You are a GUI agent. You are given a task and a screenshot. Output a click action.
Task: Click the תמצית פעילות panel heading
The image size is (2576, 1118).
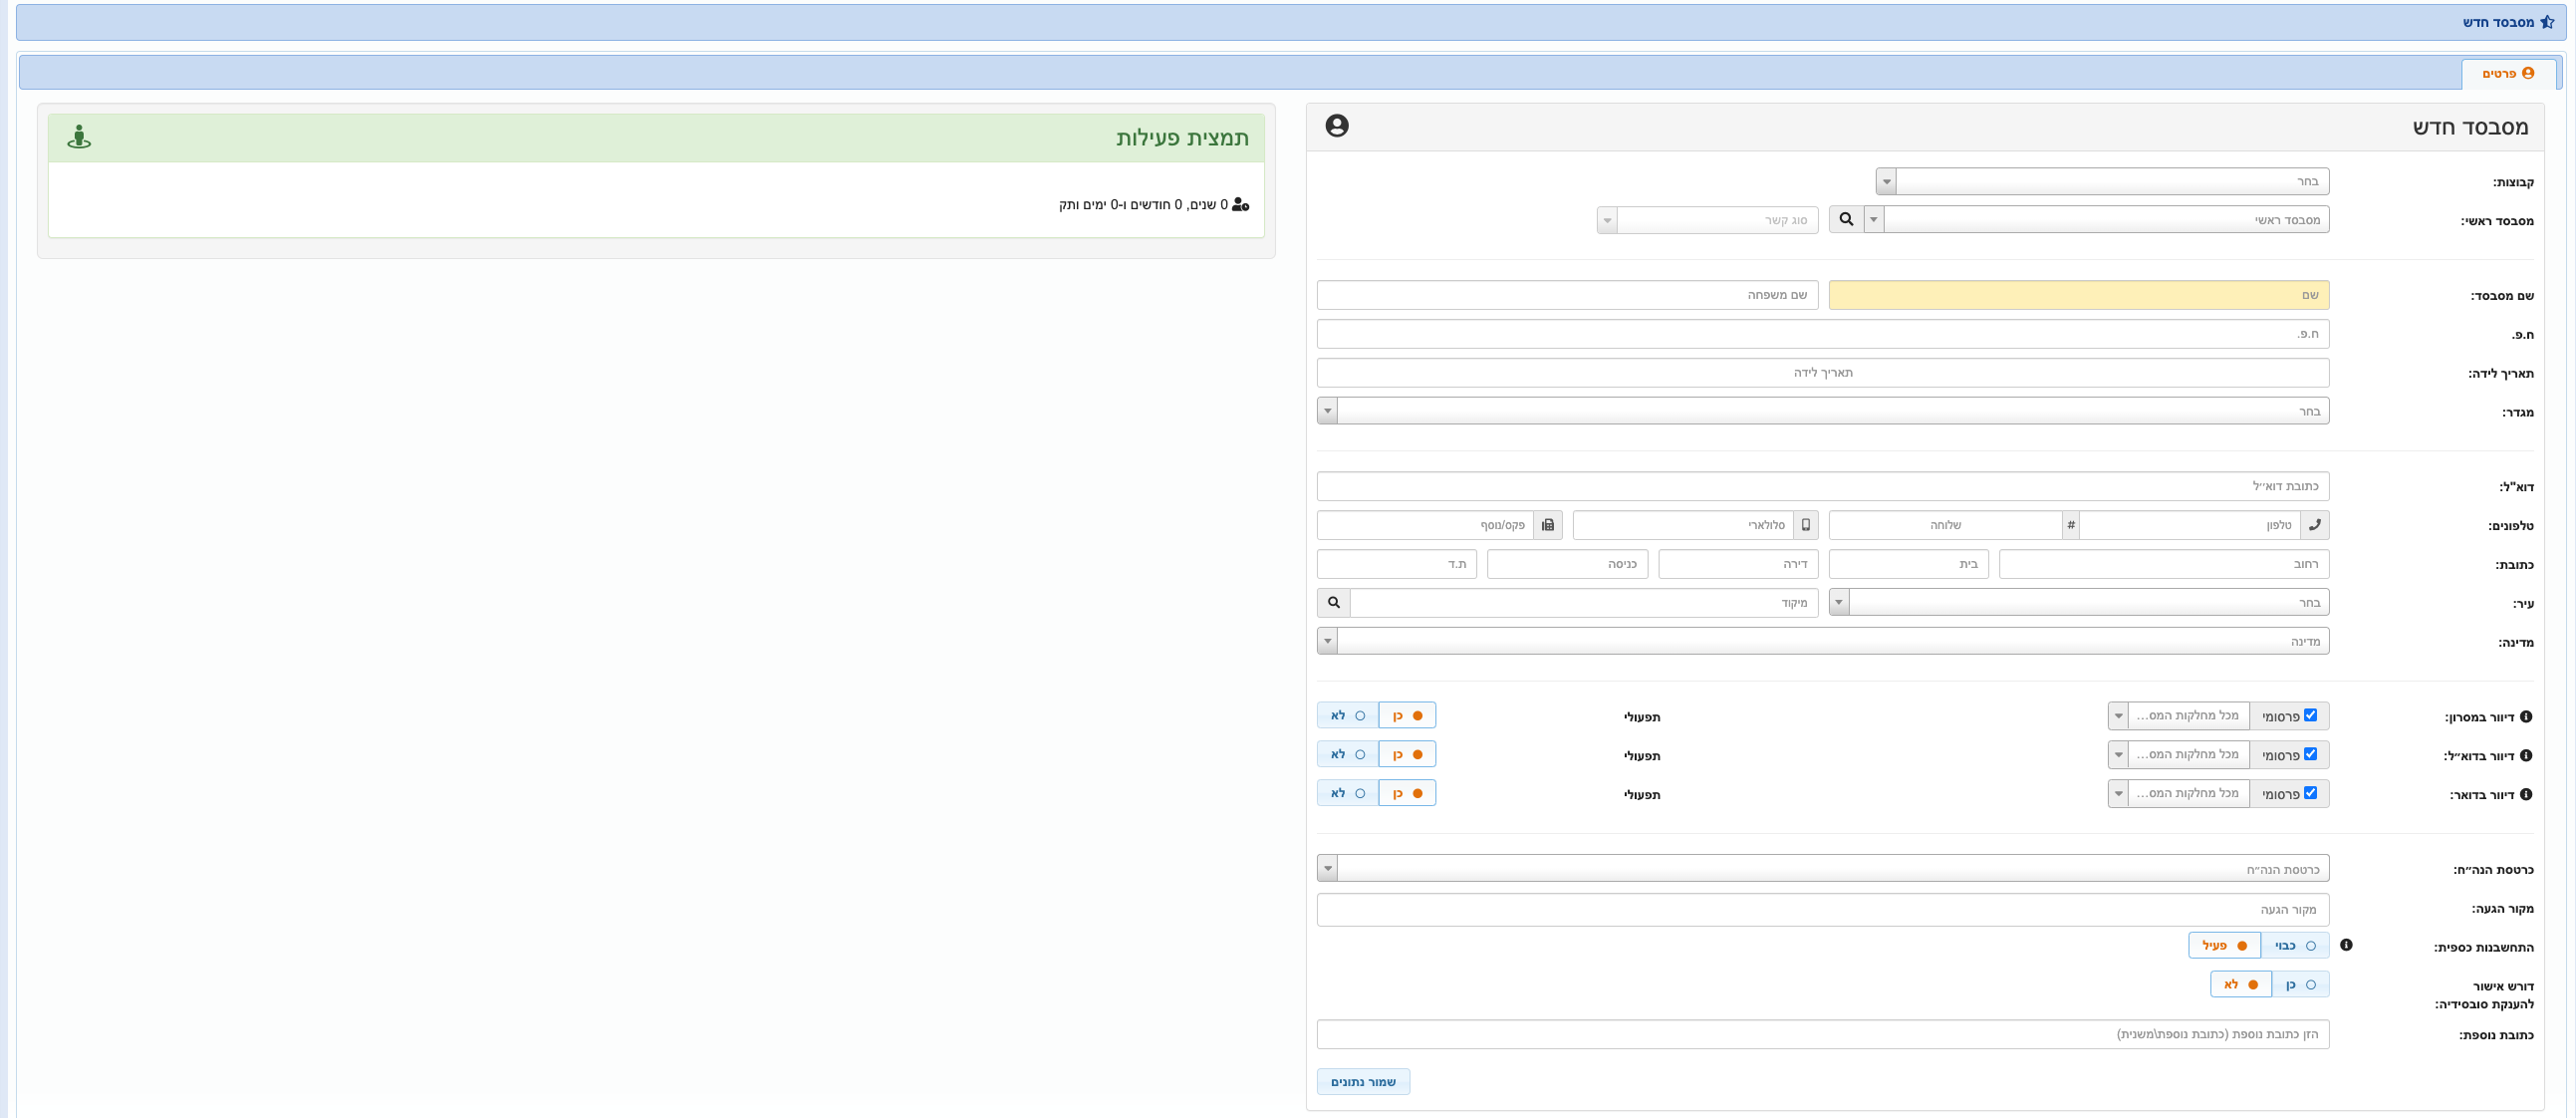click(1182, 138)
